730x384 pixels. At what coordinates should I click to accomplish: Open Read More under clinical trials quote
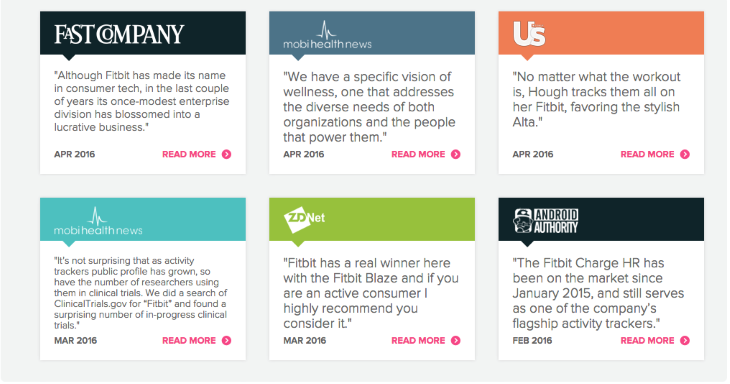[x=189, y=340]
